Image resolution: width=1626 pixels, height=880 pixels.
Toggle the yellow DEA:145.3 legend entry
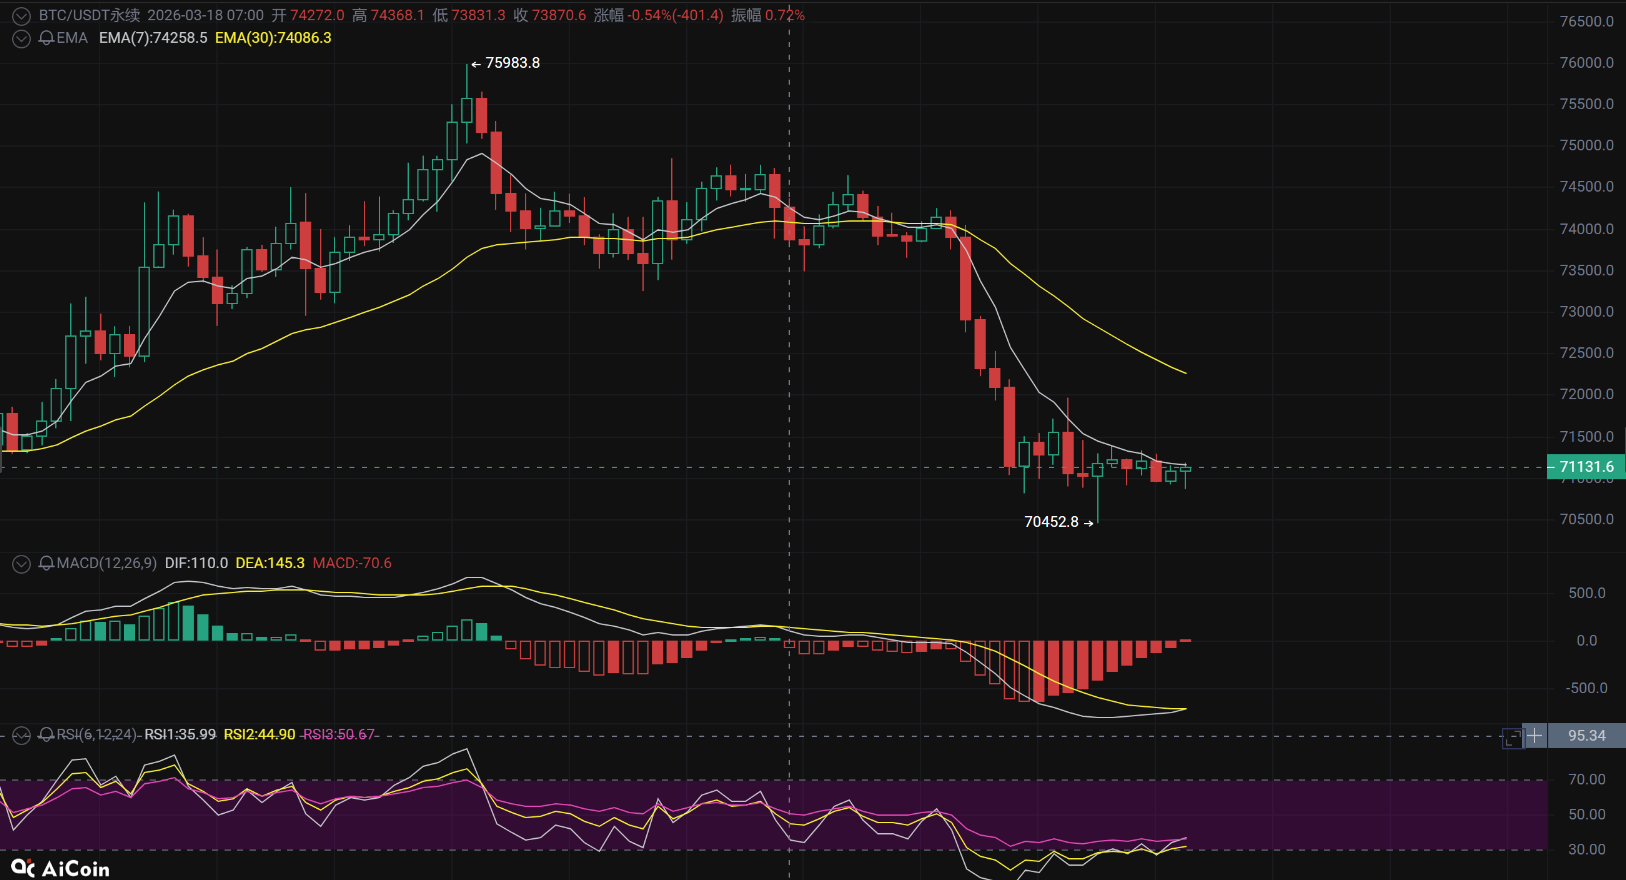[x=270, y=564]
